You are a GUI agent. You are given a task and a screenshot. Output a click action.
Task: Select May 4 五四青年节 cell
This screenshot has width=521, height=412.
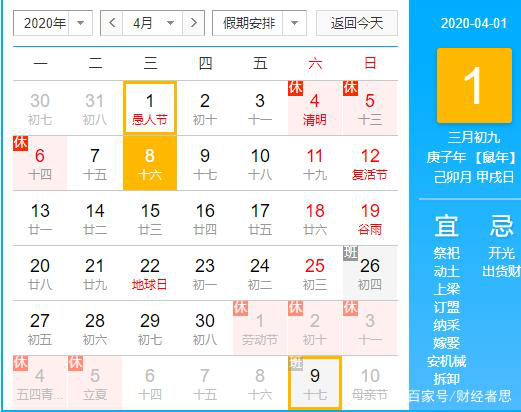40,383
